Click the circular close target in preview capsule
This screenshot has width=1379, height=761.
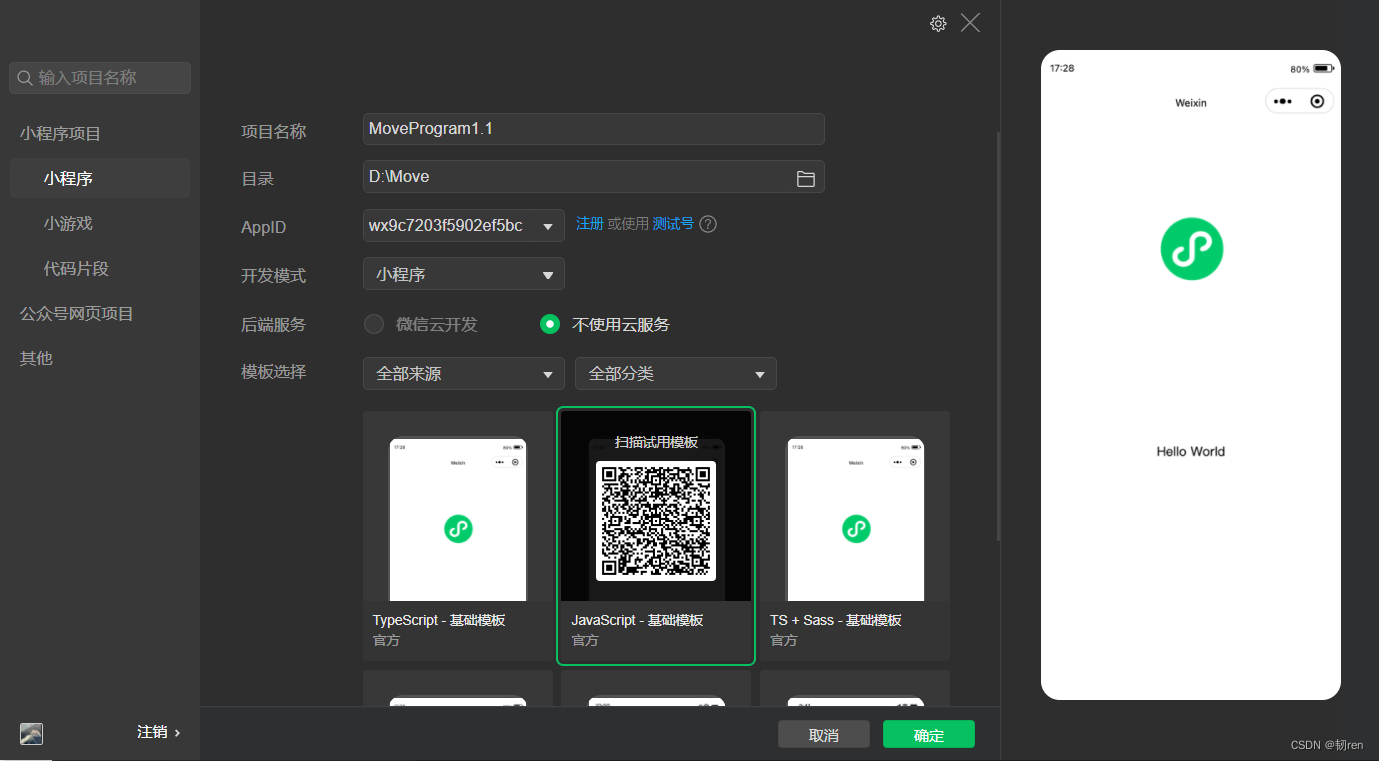pyautogui.click(x=1317, y=101)
